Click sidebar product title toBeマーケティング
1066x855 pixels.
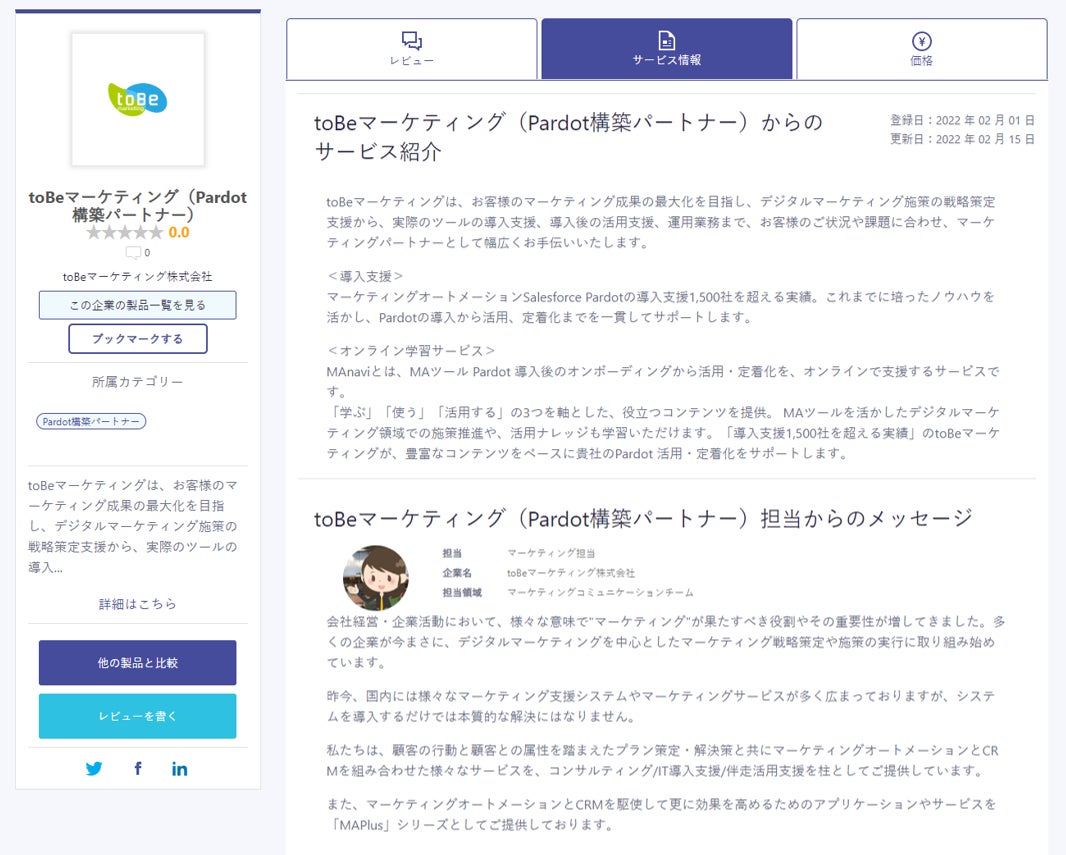137,206
